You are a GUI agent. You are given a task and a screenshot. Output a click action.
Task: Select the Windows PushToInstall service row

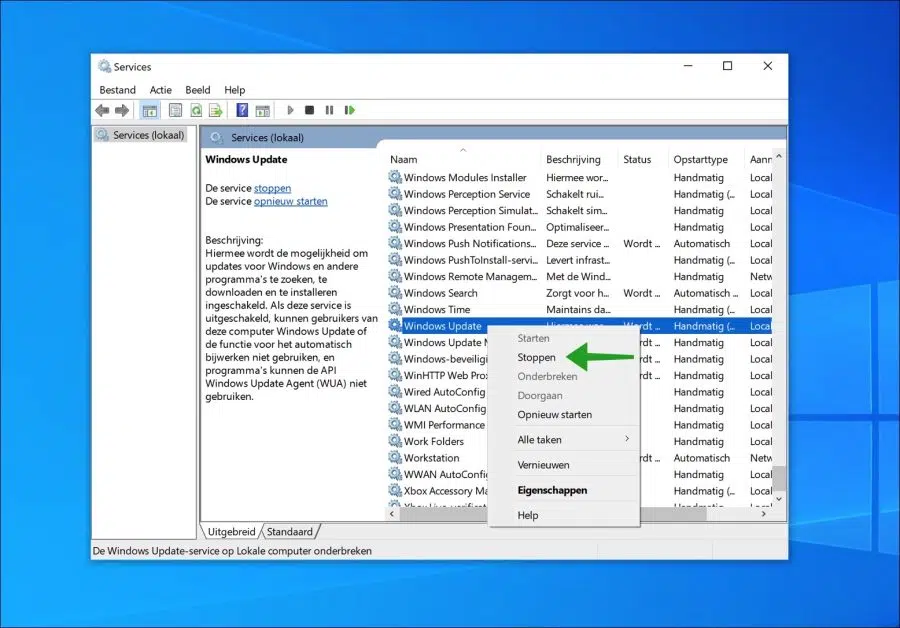(x=580, y=259)
